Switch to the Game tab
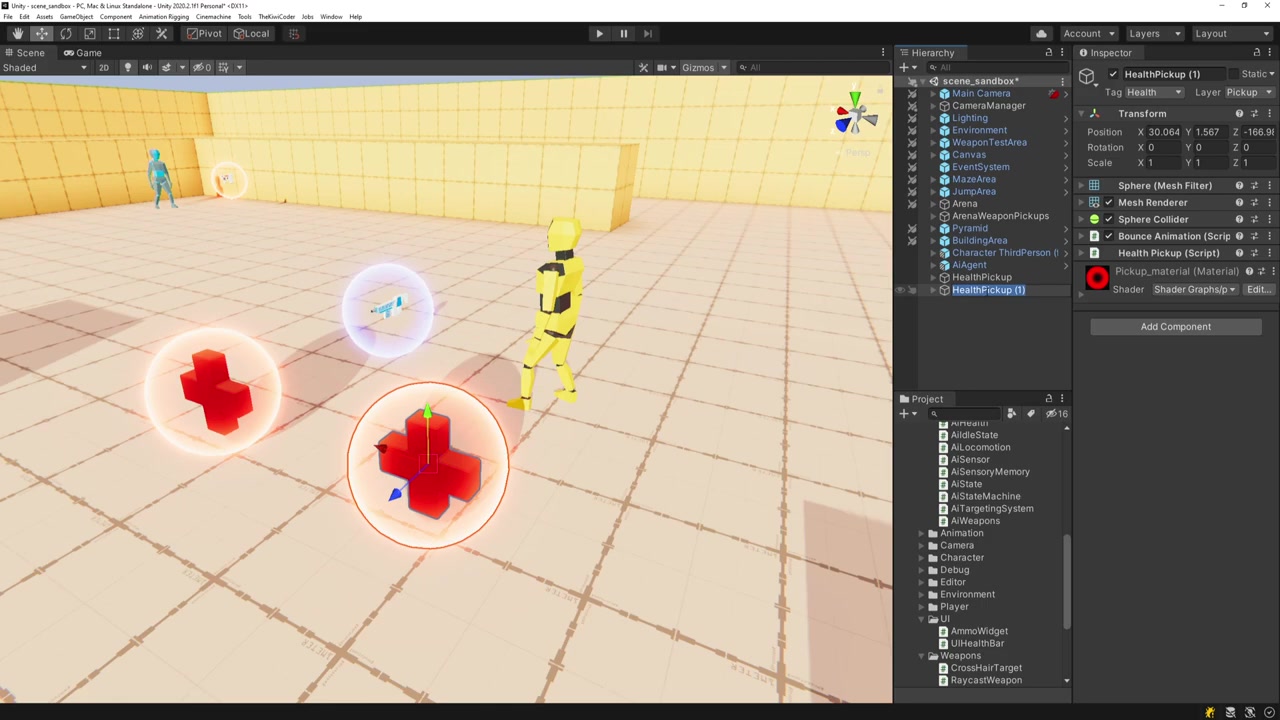 [82, 53]
